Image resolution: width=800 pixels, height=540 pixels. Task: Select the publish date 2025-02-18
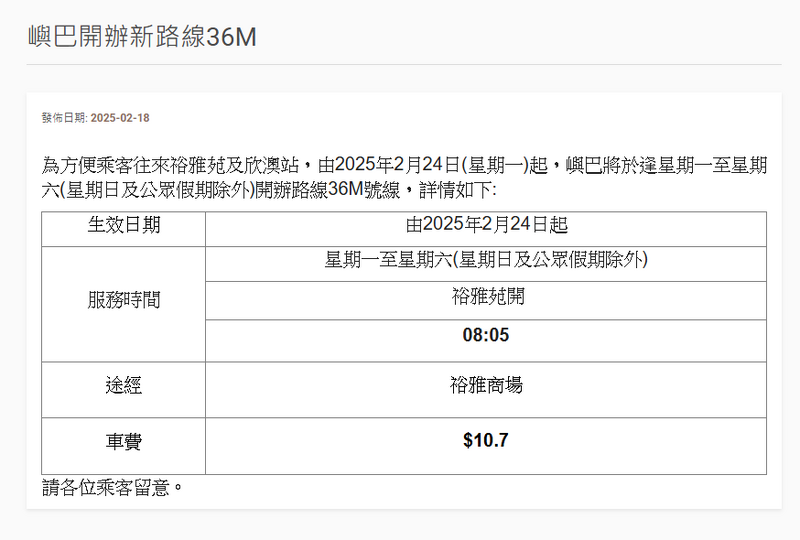[x=120, y=118]
